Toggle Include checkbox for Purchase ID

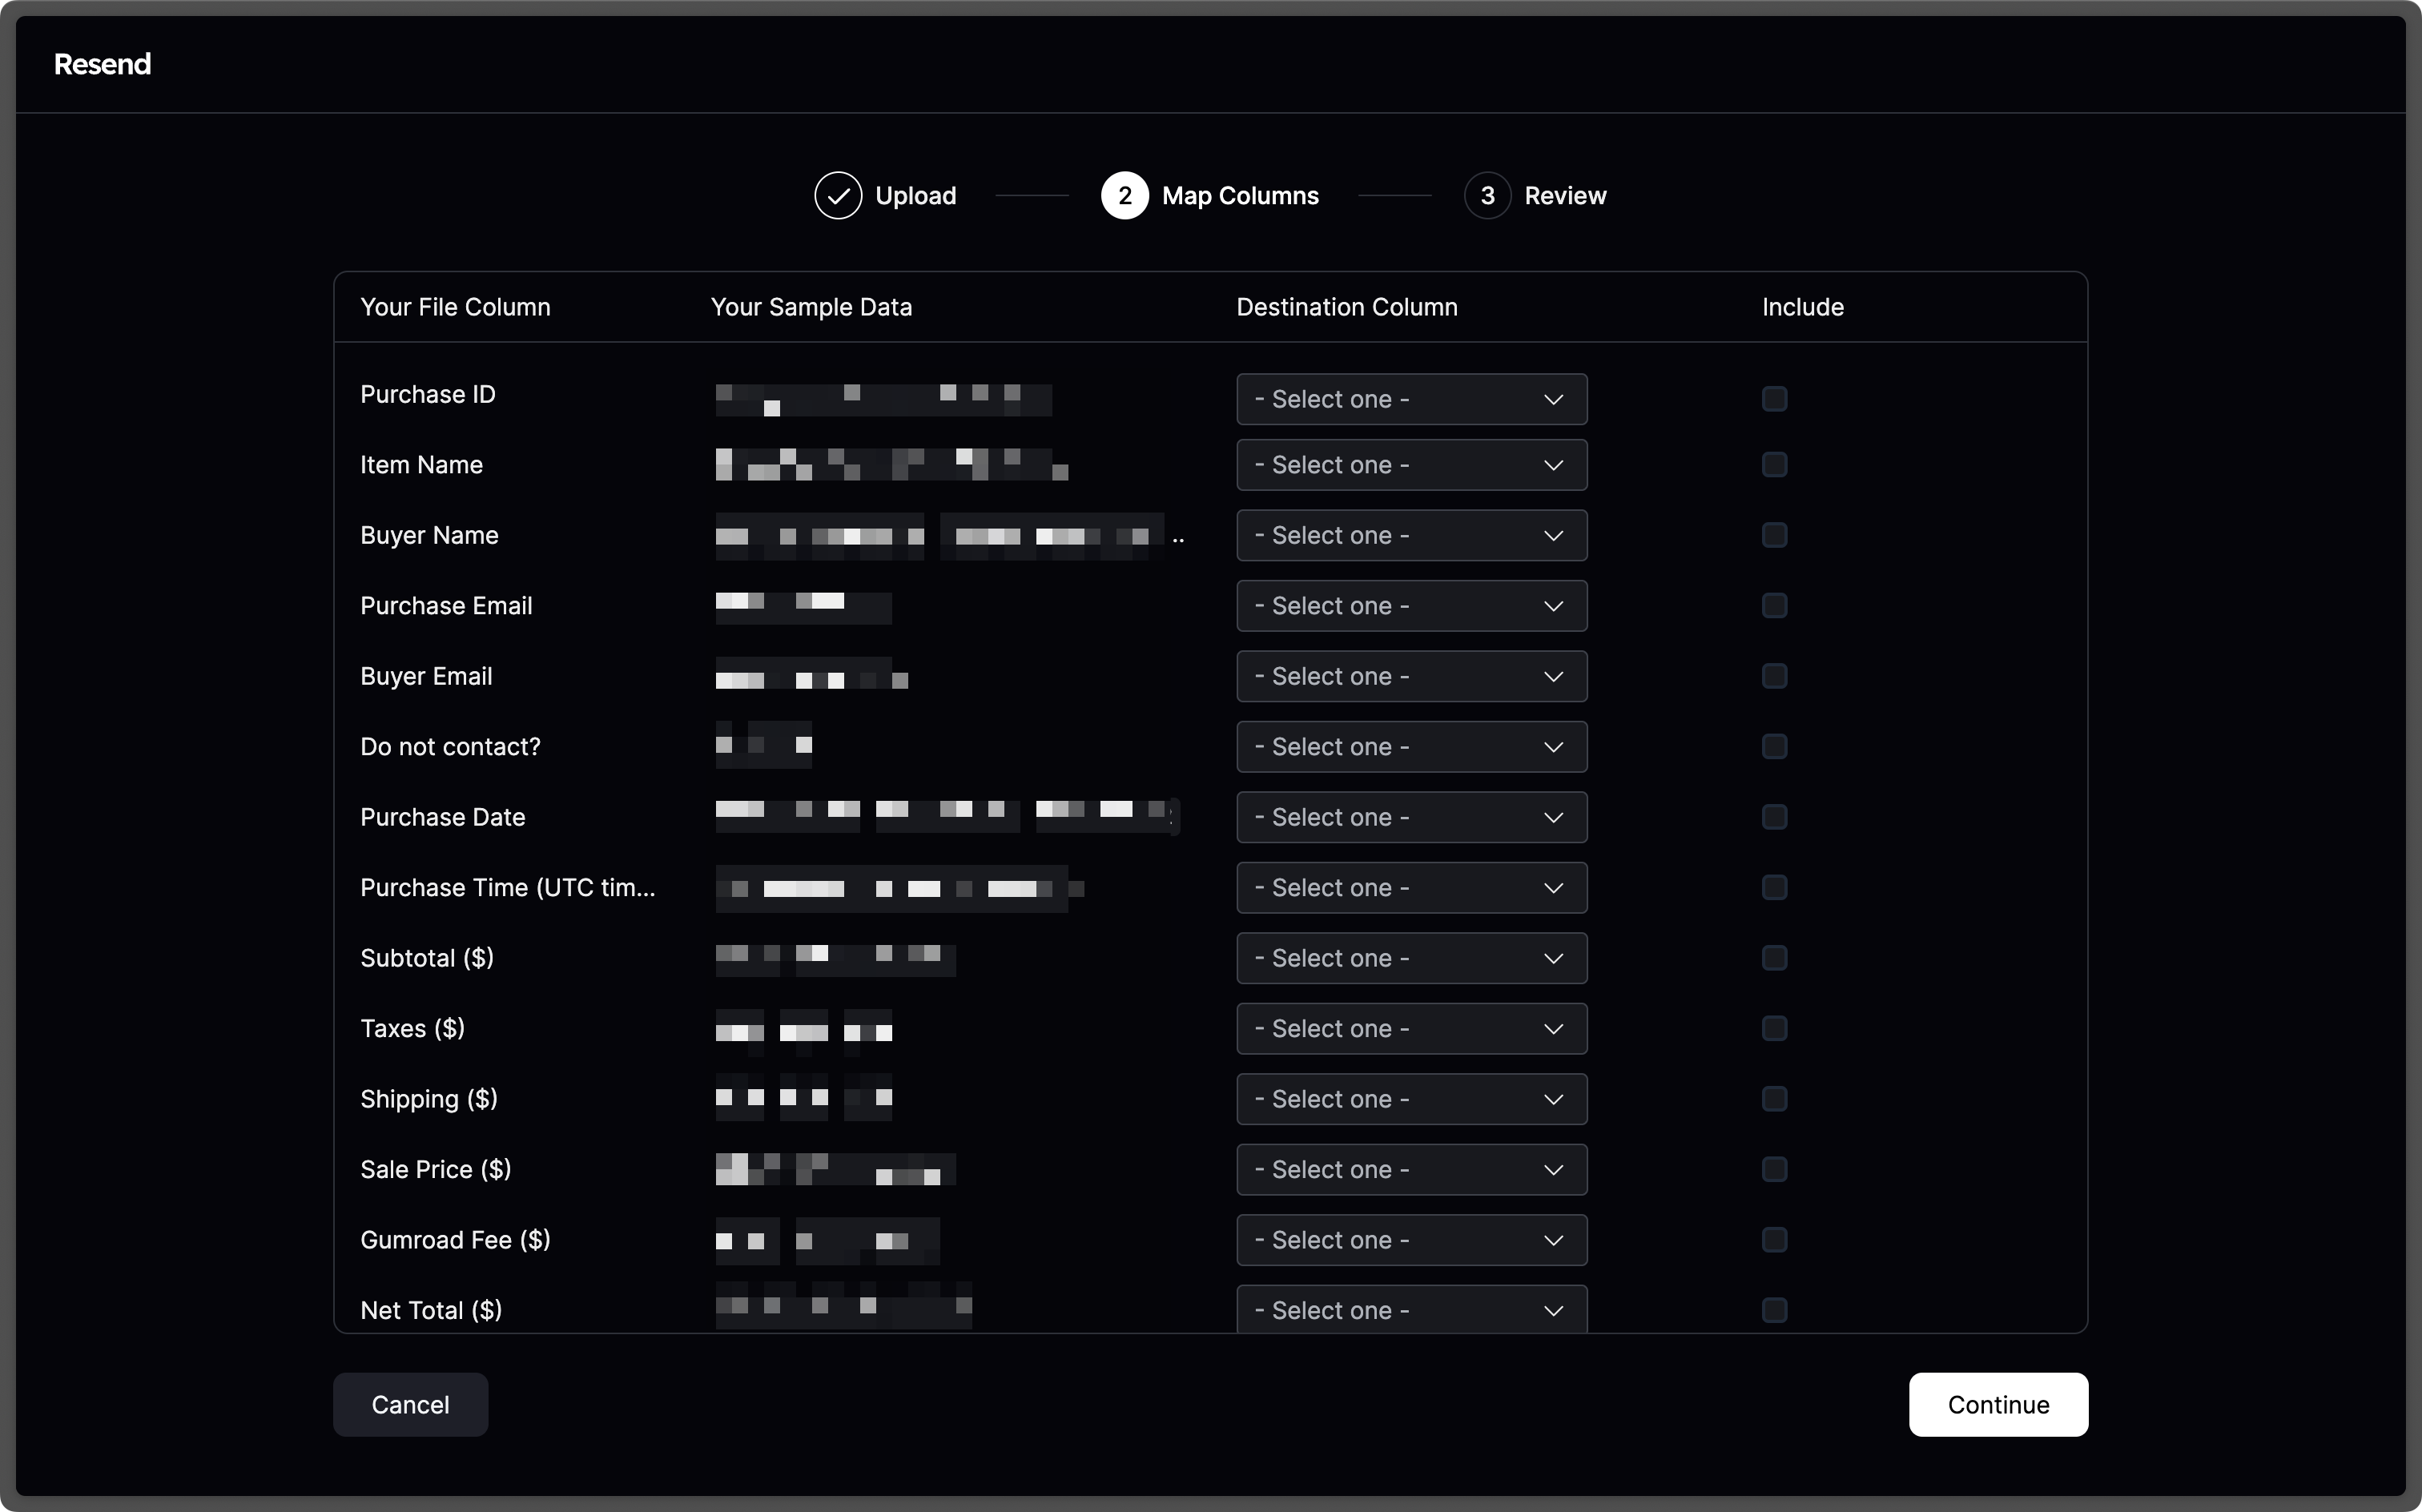(x=1774, y=399)
